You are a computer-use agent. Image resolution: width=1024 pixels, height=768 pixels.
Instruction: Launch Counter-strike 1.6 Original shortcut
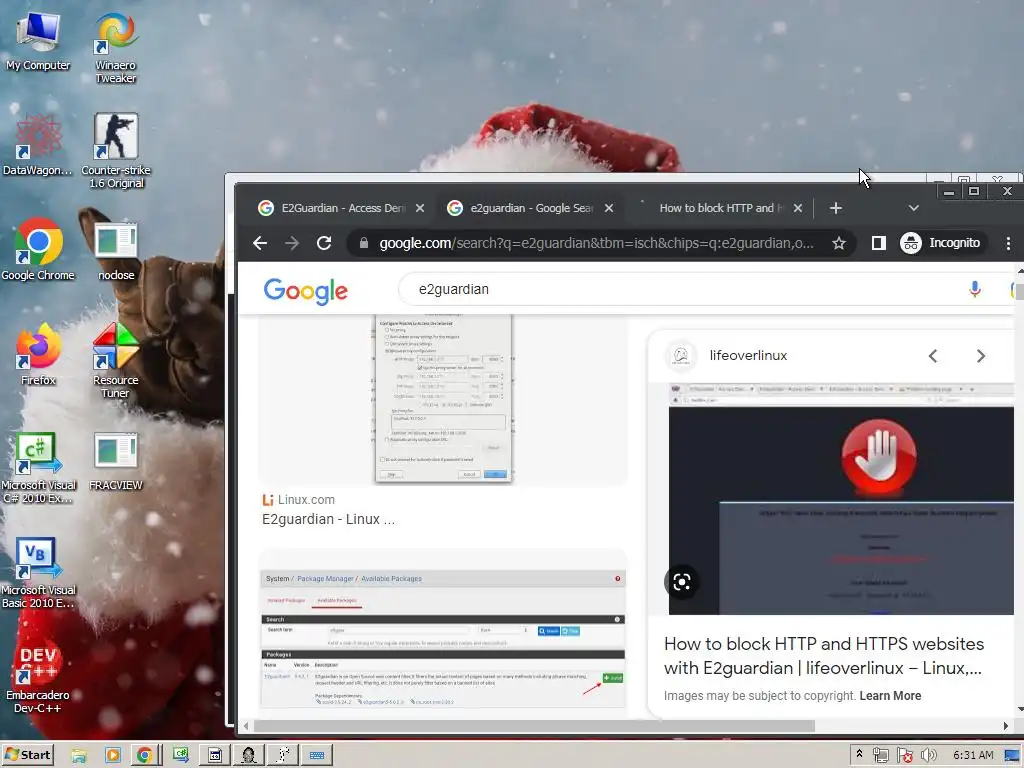pyautogui.click(x=116, y=151)
